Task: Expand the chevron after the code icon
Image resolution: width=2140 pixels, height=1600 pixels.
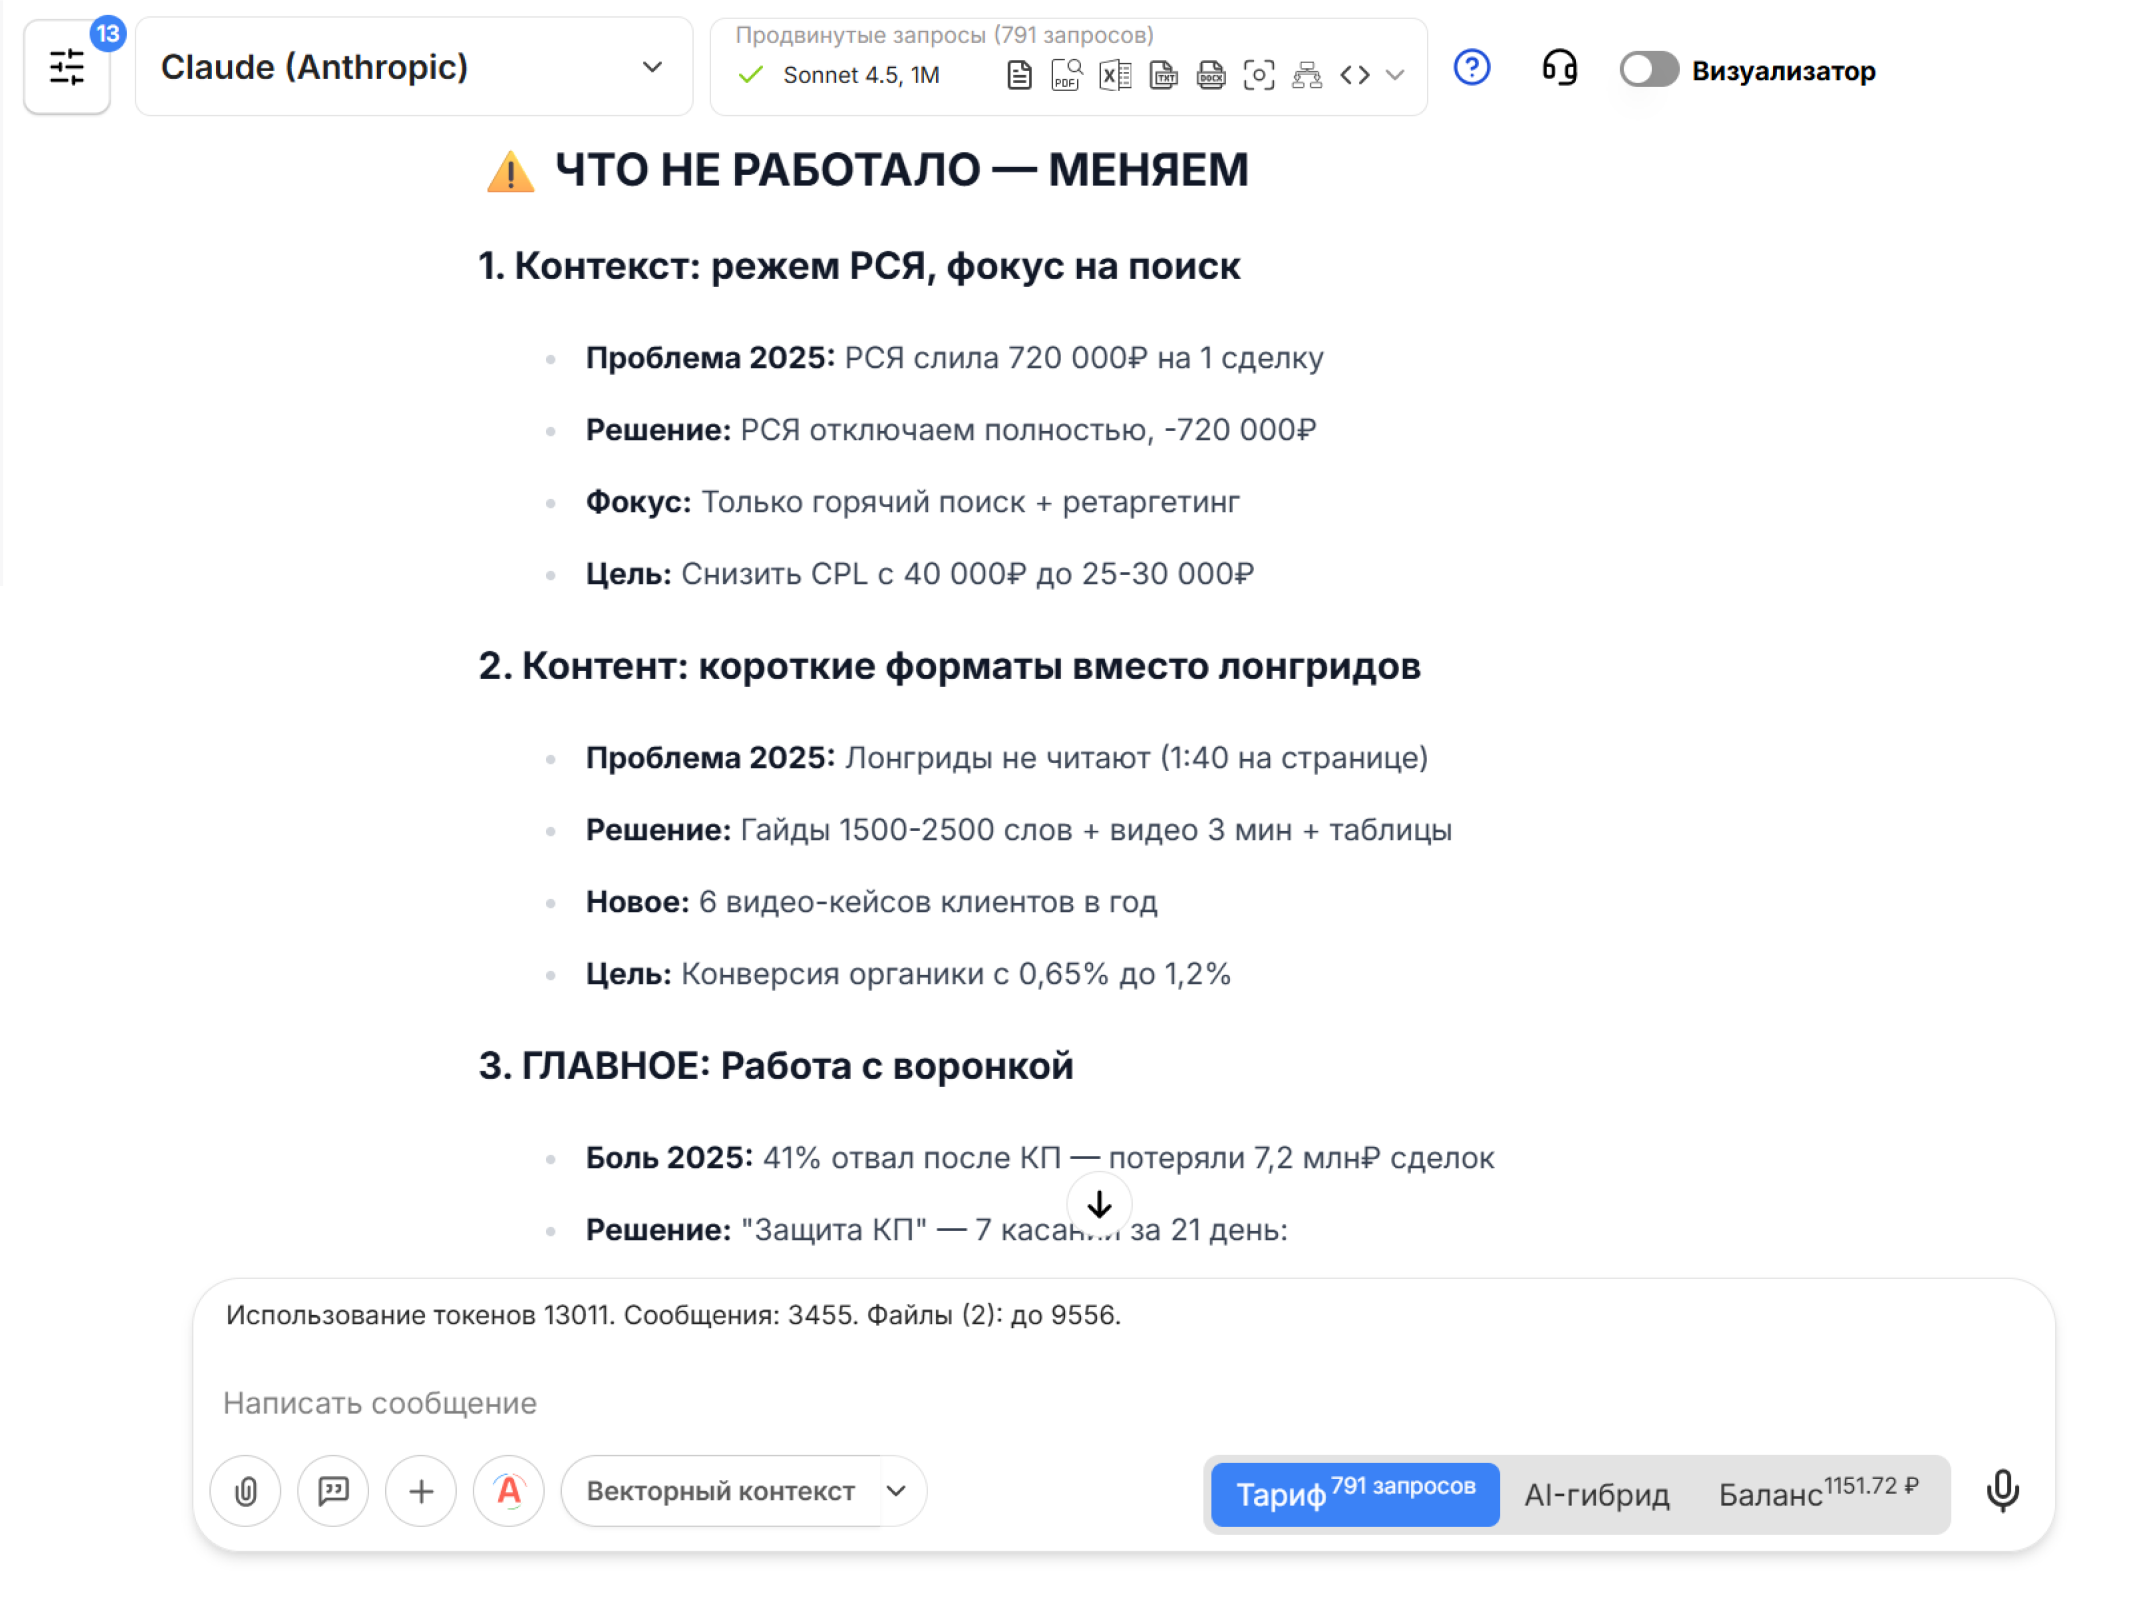Action: coord(1393,76)
